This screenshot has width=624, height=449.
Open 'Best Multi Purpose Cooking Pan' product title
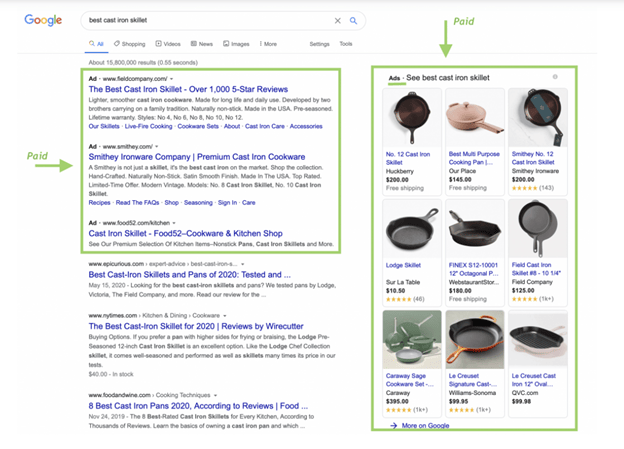(x=474, y=158)
